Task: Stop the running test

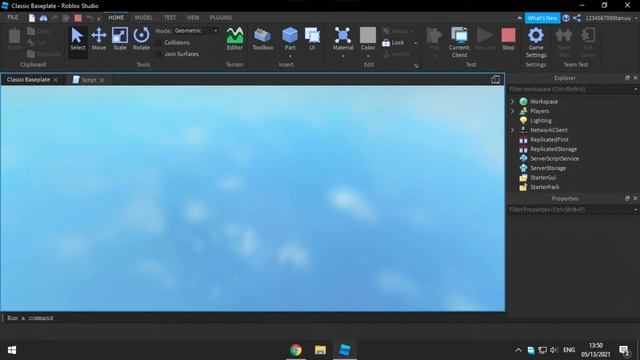Action: pyautogui.click(x=508, y=39)
